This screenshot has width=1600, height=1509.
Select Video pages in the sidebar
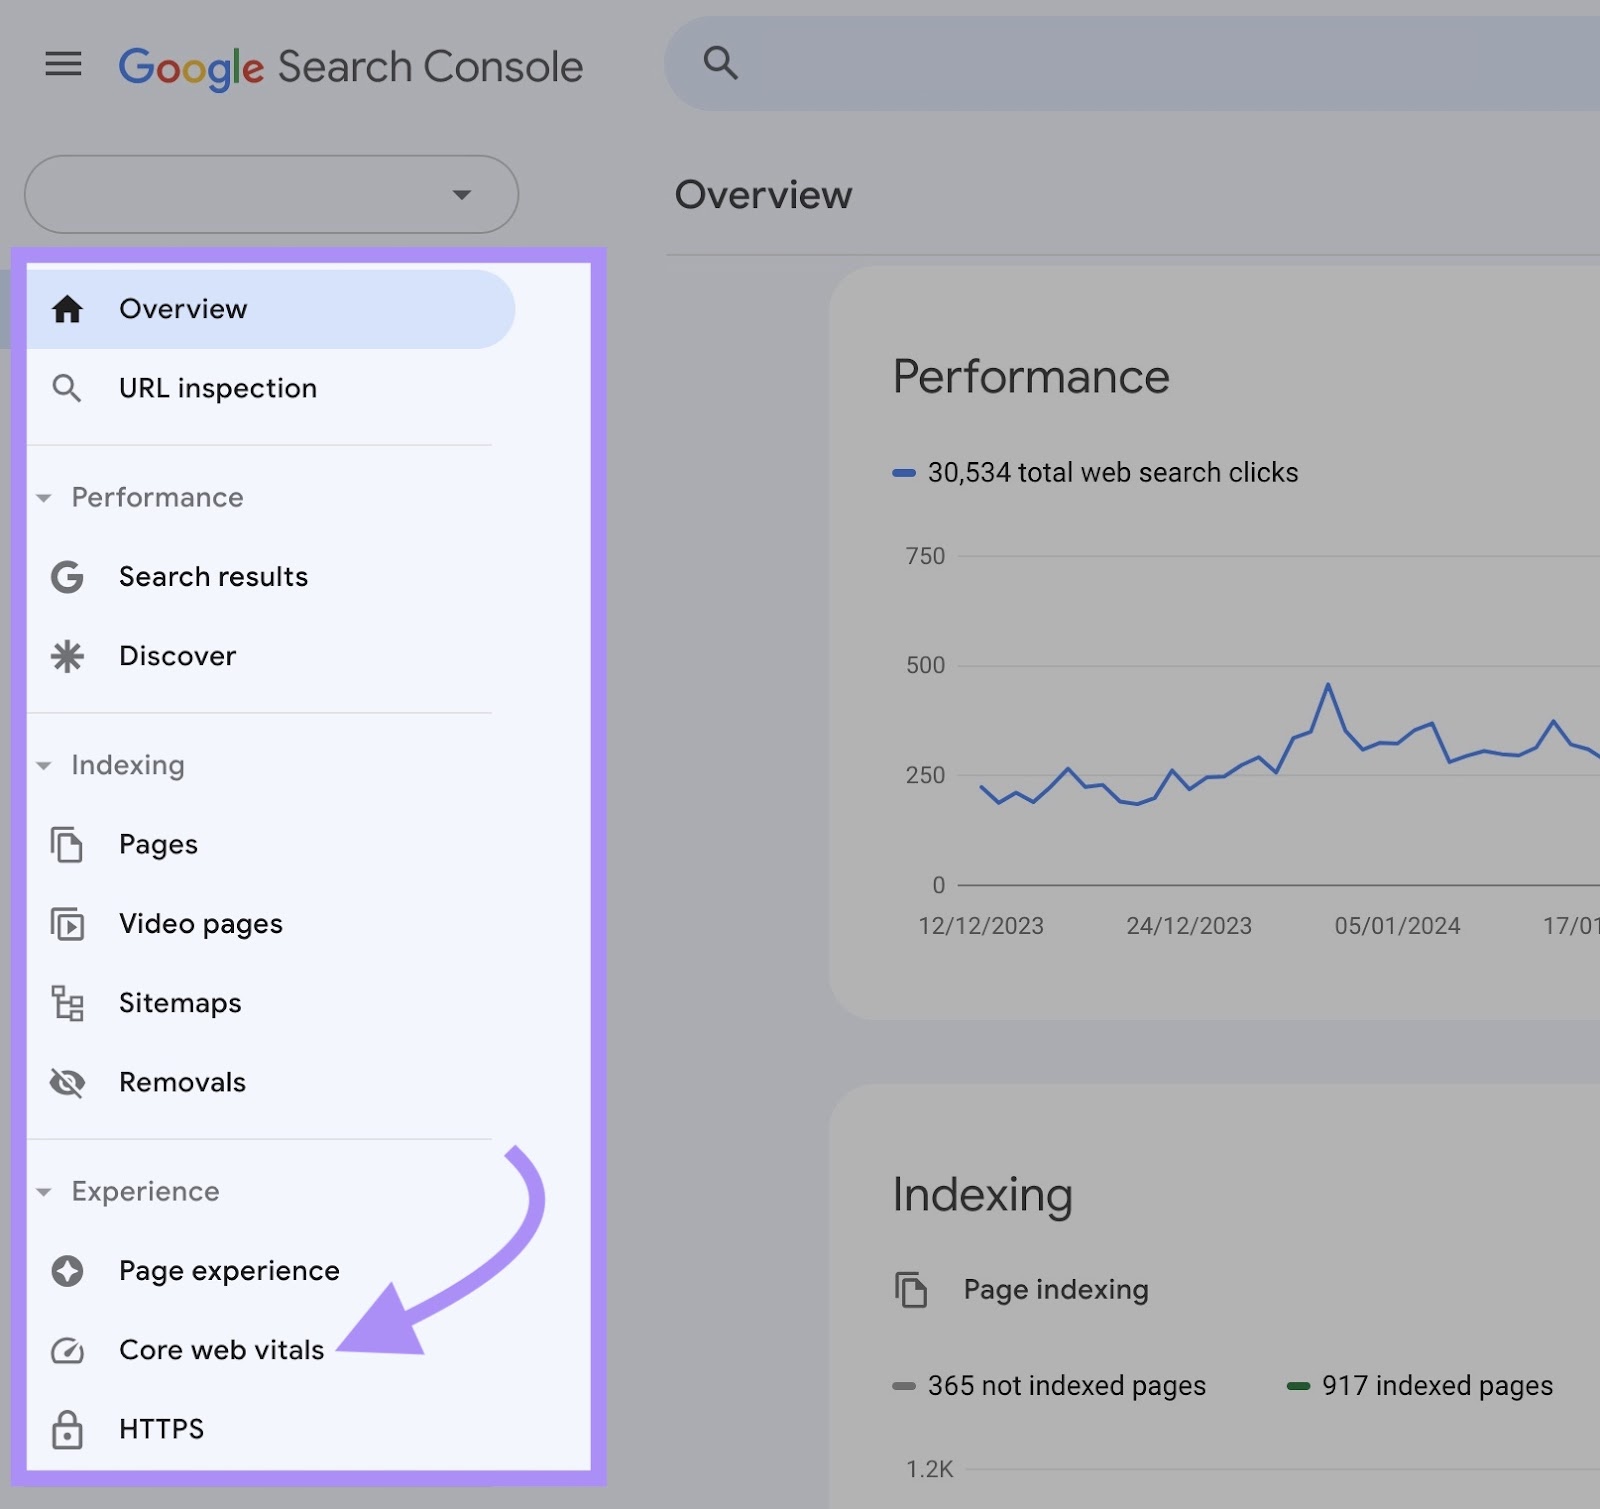click(x=200, y=923)
